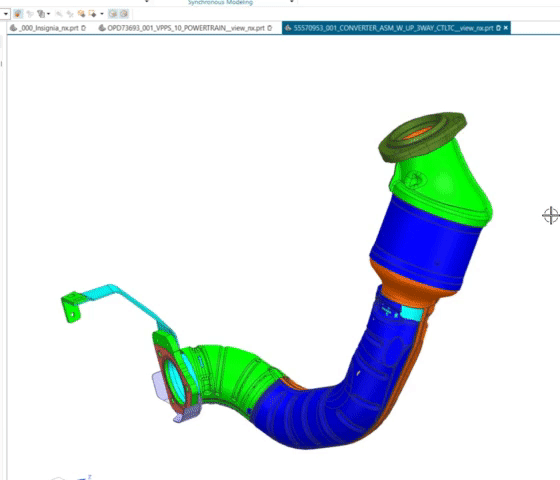Toggle the second highlighted toolbar button
560x480 pixels.
[124, 14]
